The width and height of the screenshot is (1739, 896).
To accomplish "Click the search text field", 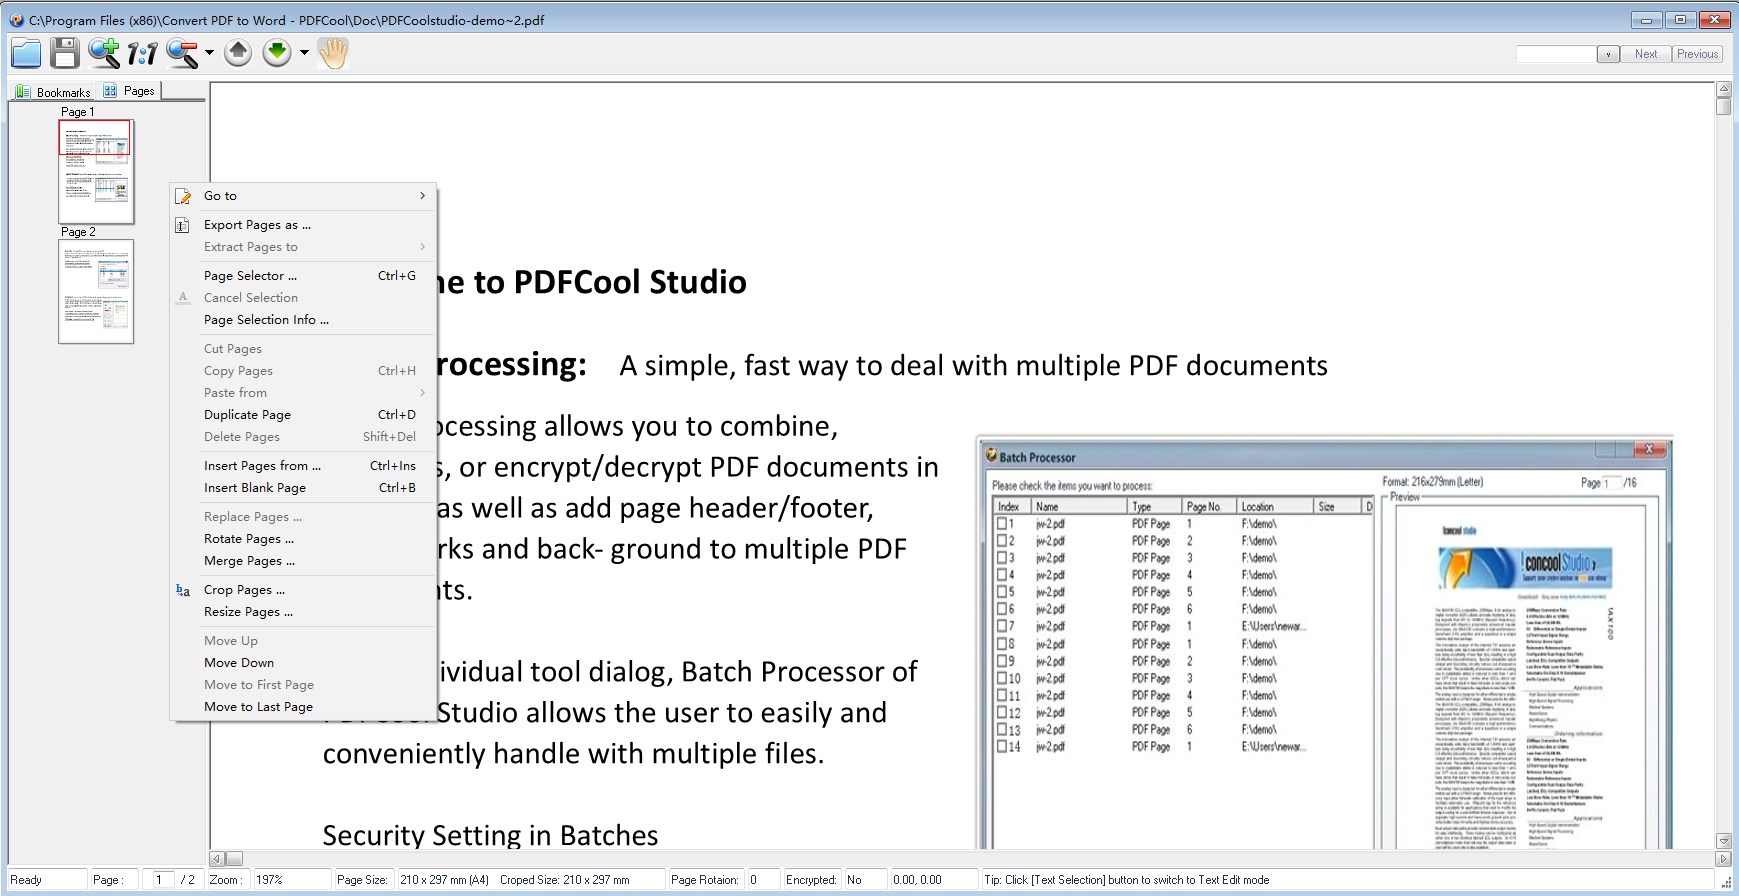I will (1556, 54).
